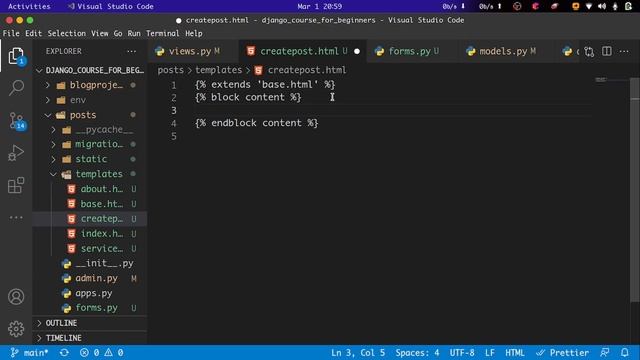Image resolution: width=640 pixels, height=360 pixels.
Task: Open Source Control view with 14 changes
Action: (17, 120)
